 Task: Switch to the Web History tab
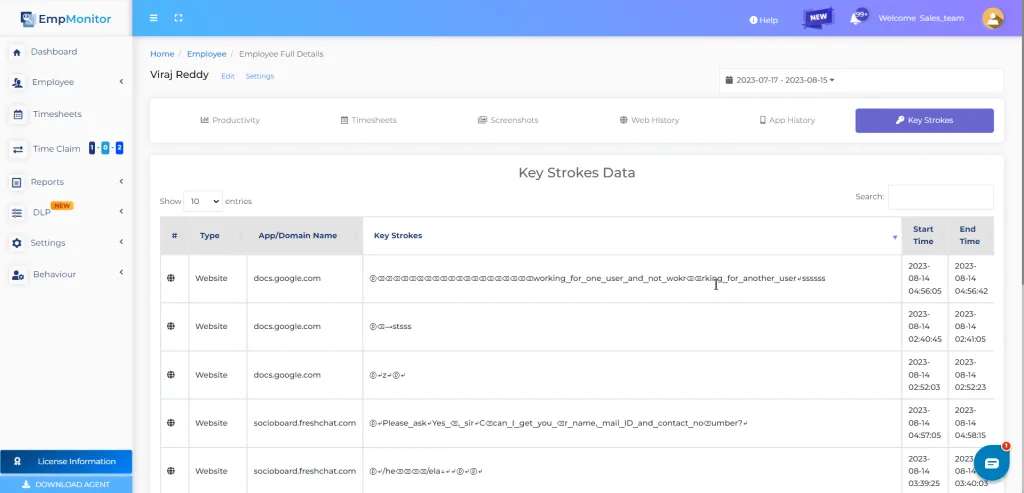click(648, 120)
